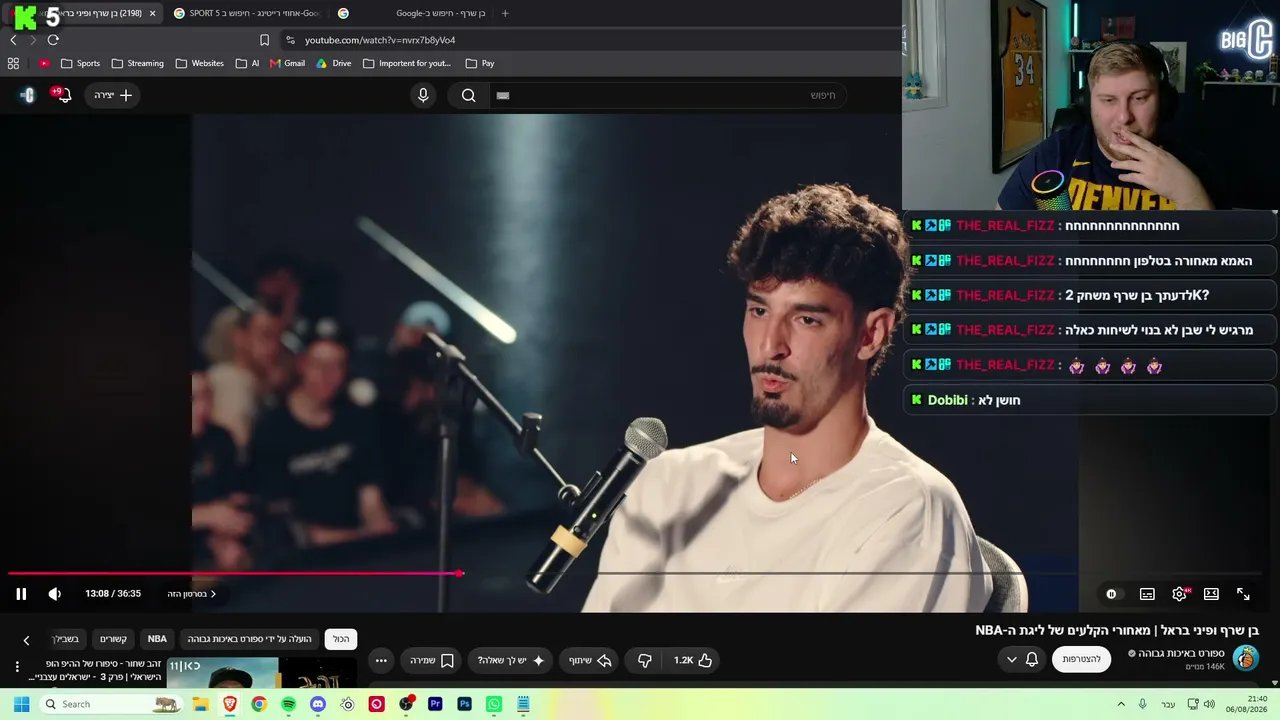
Task: Open WhatsApp from the taskbar
Action: (493, 704)
